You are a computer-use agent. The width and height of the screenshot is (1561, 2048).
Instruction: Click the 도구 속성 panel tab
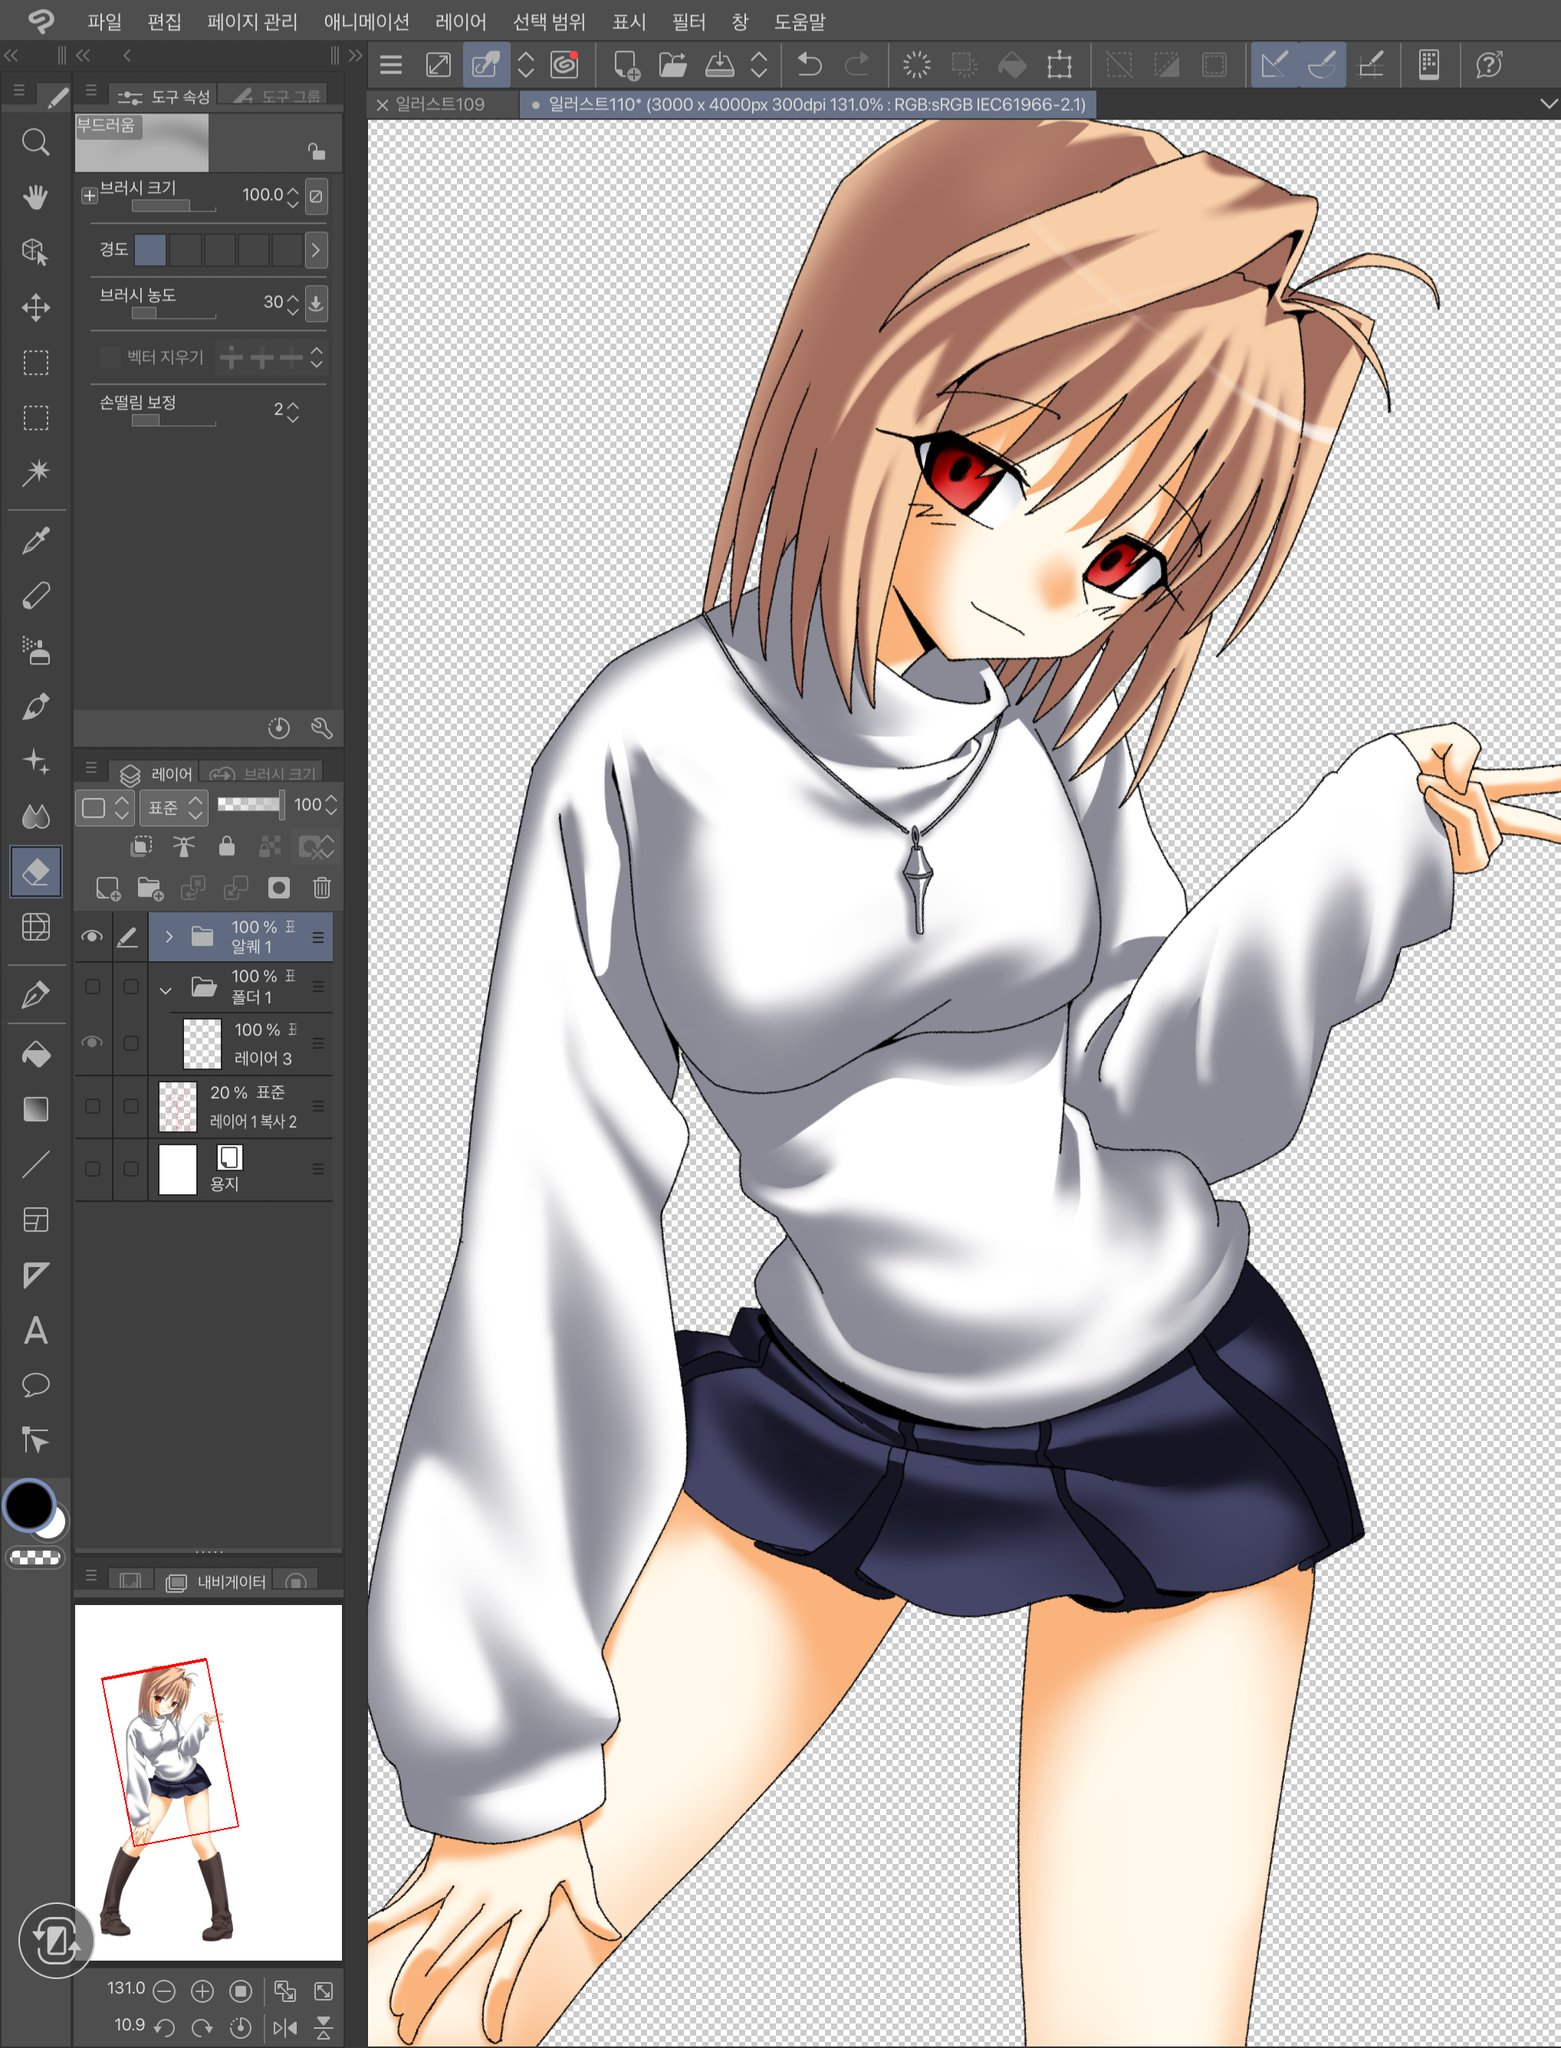click(166, 96)
